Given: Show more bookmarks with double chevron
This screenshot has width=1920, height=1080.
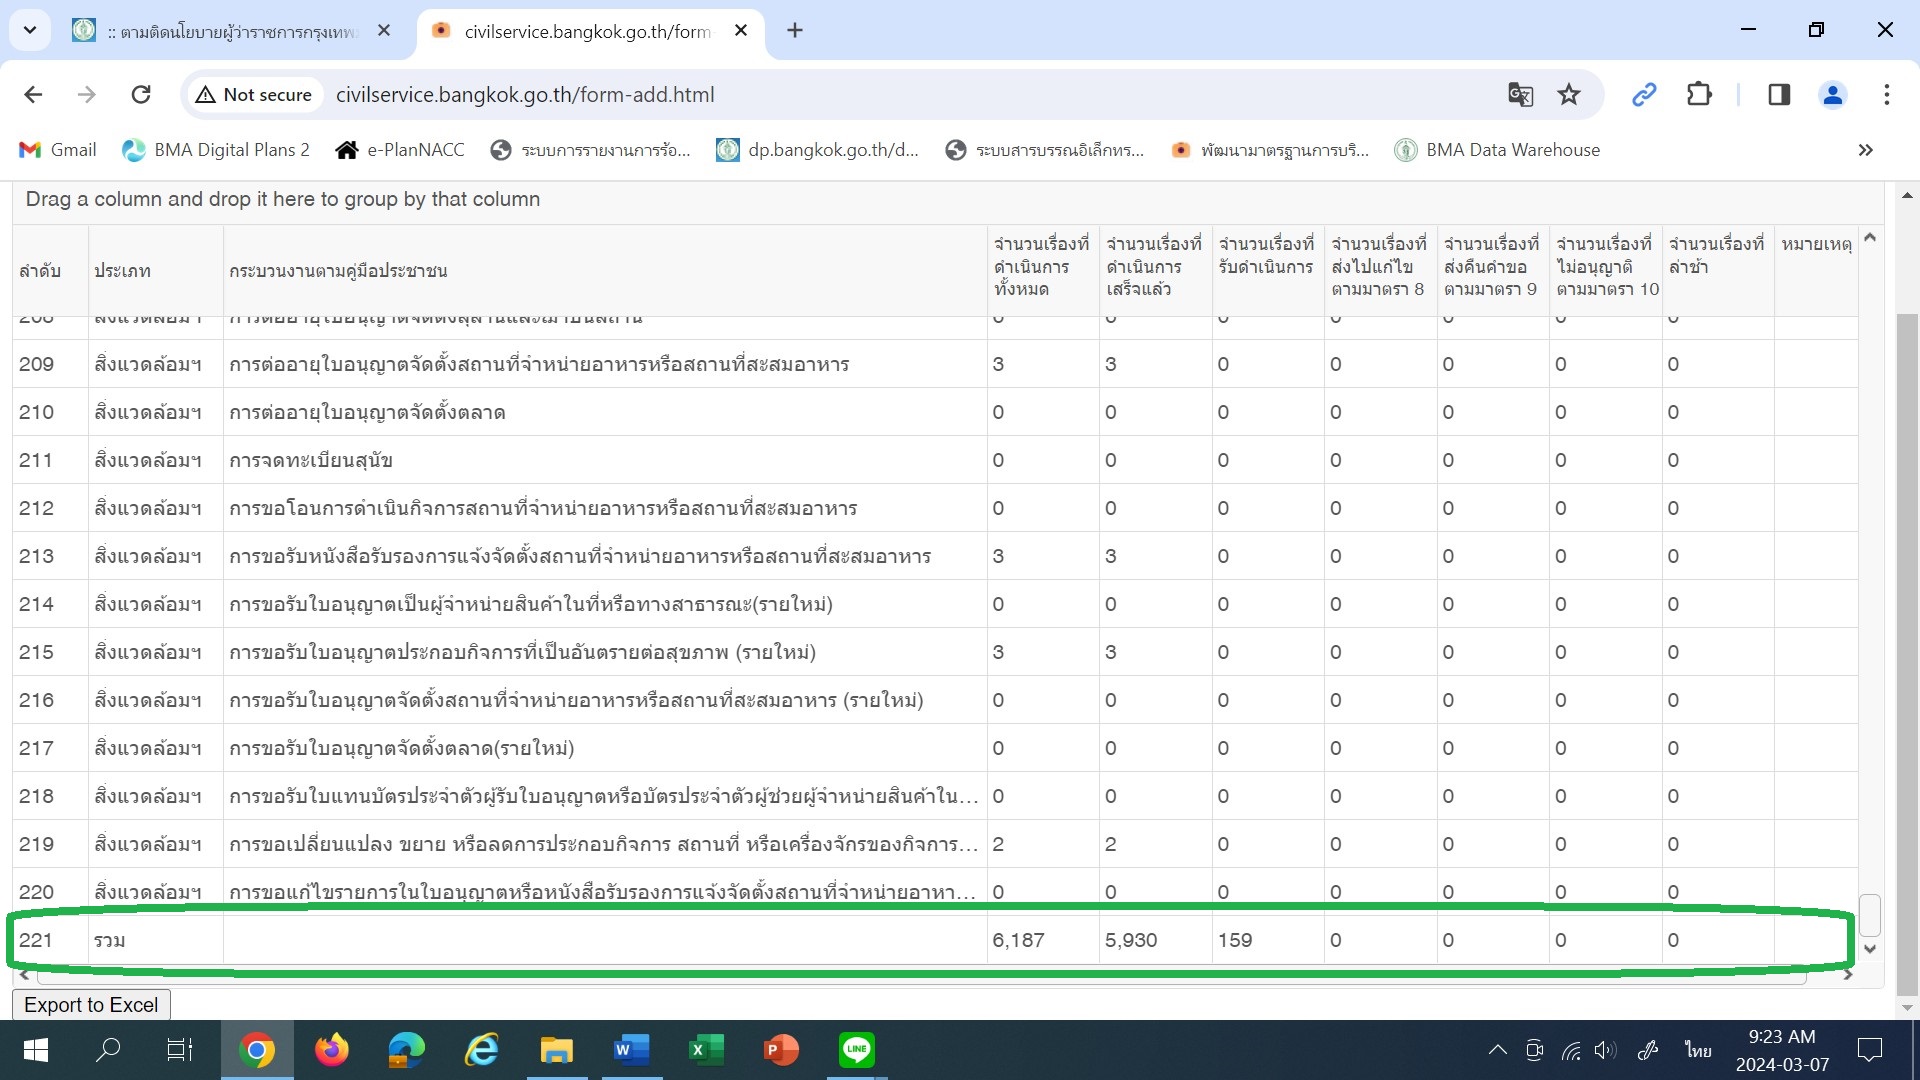Looking at the screenshot, I should point(1865,150).
